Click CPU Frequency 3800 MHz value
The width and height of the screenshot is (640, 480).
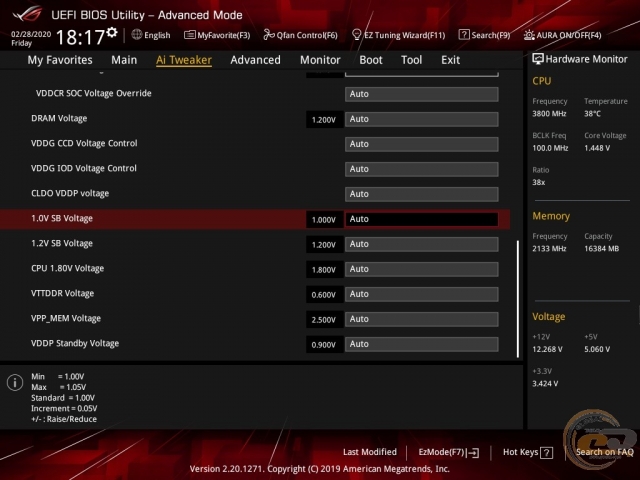click(x=549, y=113)
